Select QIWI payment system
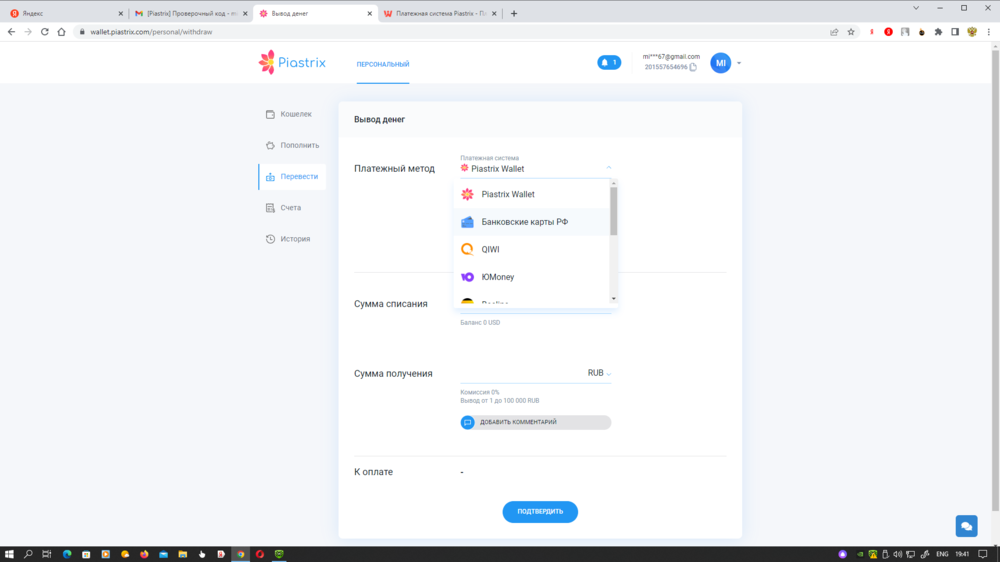This screenshot has height=562, width=1000. 490,249
